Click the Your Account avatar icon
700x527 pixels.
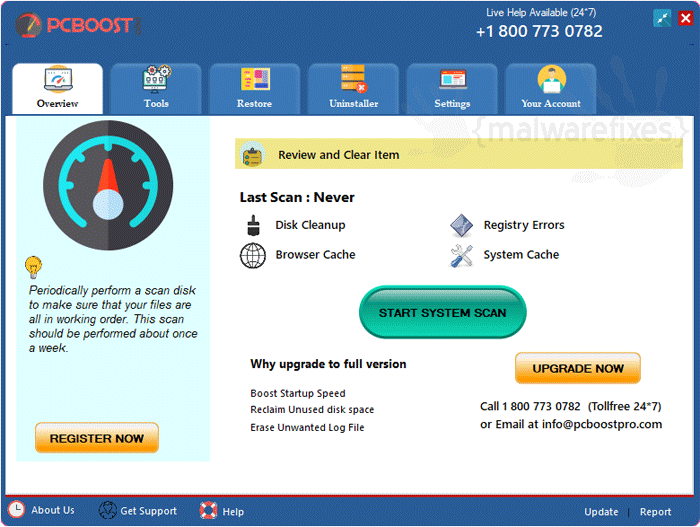[552, 79]
